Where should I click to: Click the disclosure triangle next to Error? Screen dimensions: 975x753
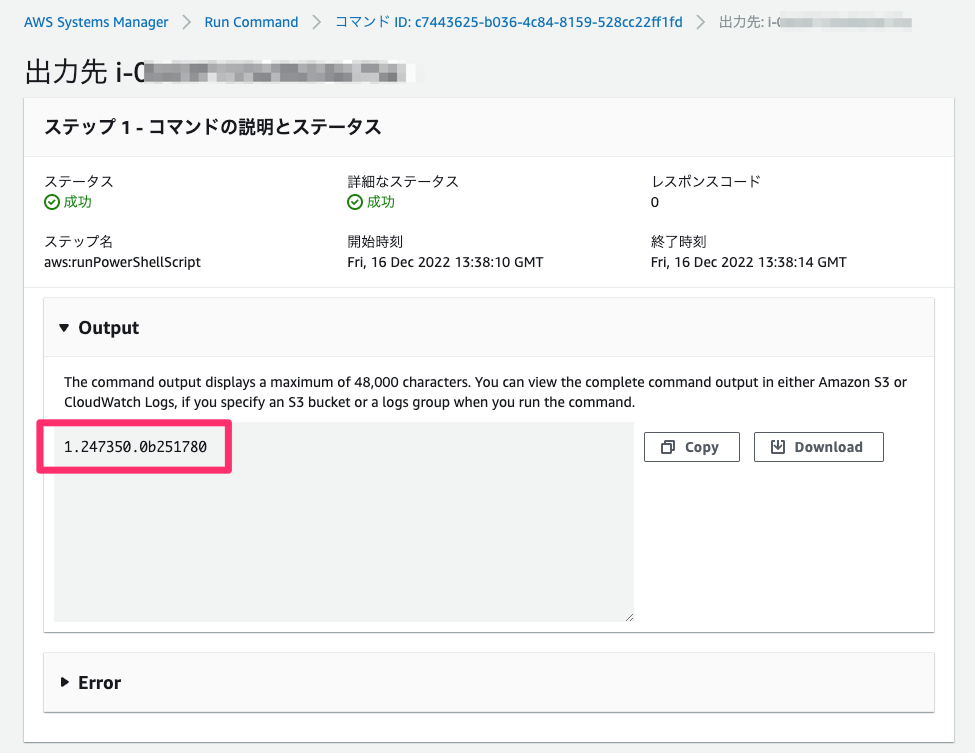pyautogui.click(x=64, y=682)
